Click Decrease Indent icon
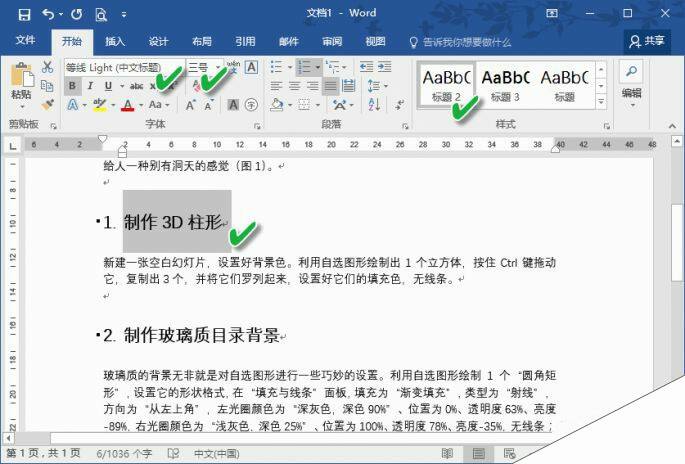 pos(366,67)
